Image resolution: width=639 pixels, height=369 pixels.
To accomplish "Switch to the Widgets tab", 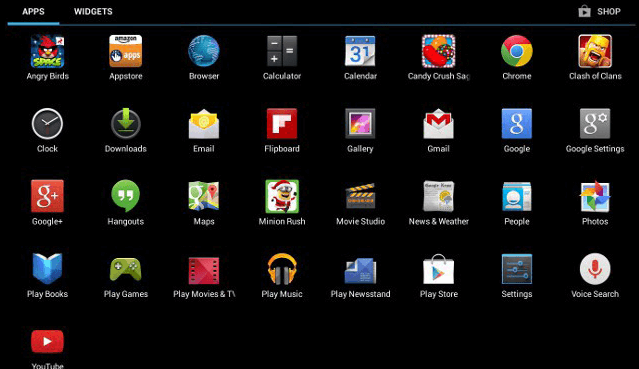I will [93, 11].
